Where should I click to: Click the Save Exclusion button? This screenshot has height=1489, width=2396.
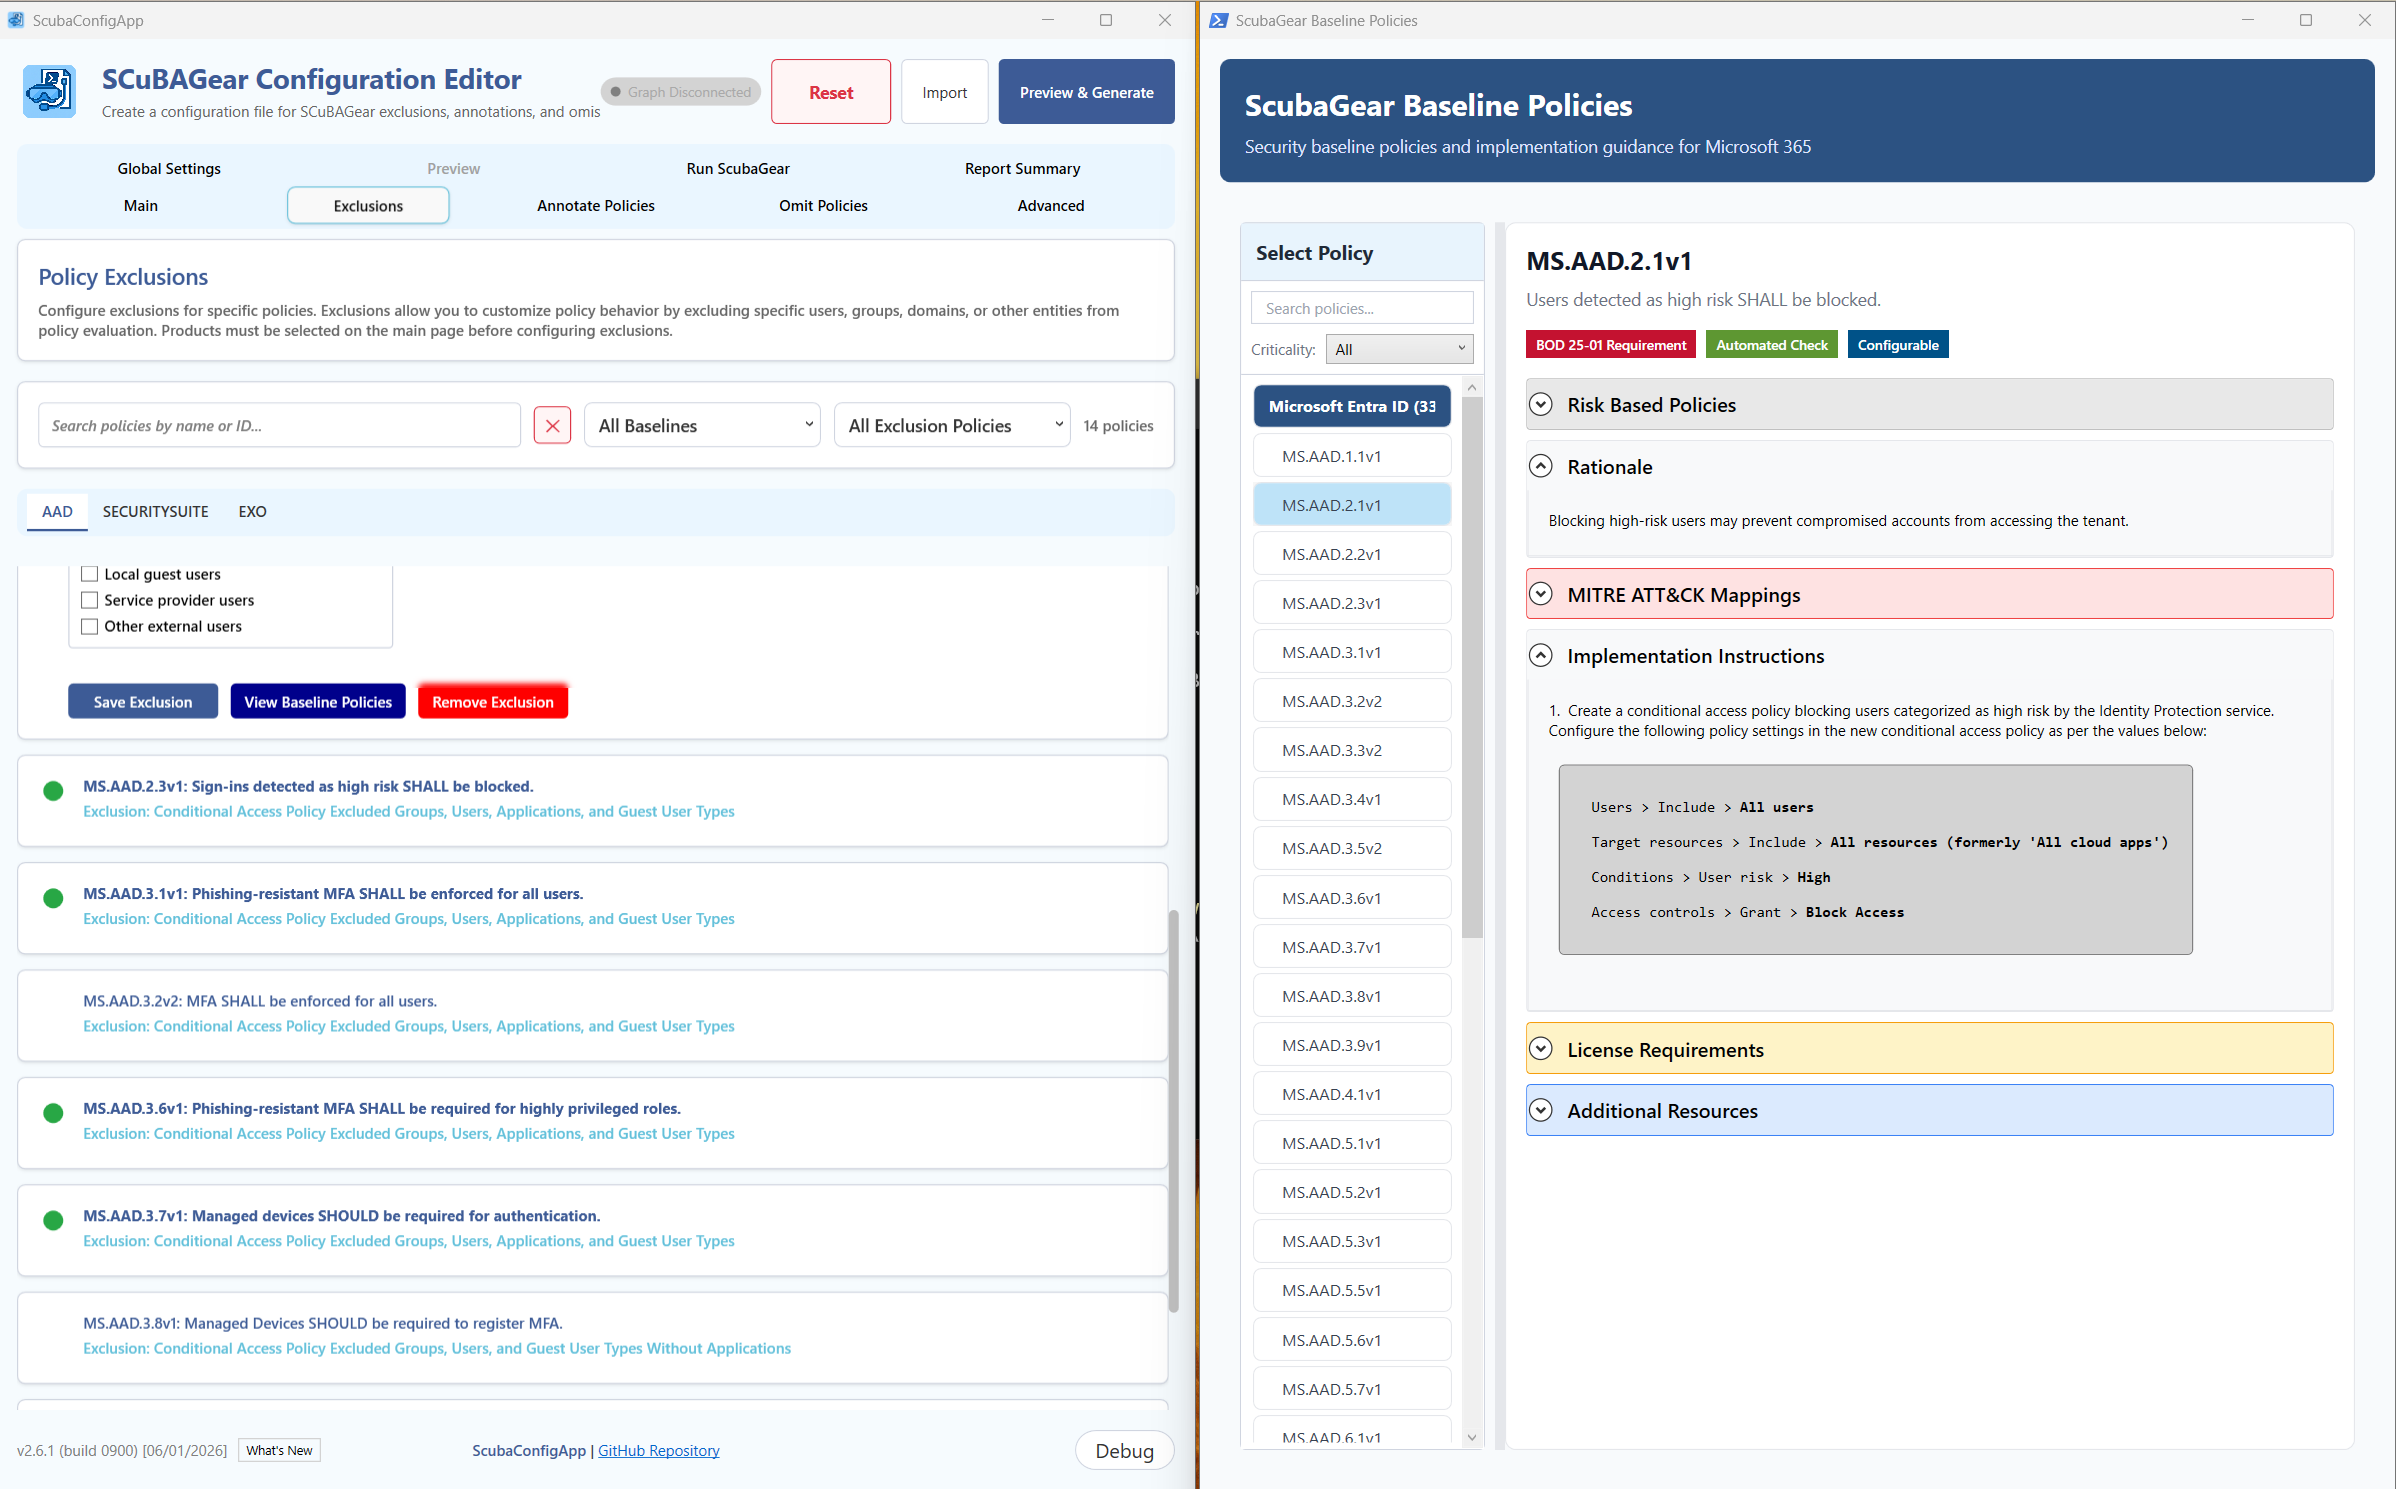click(x=143, y=701)
